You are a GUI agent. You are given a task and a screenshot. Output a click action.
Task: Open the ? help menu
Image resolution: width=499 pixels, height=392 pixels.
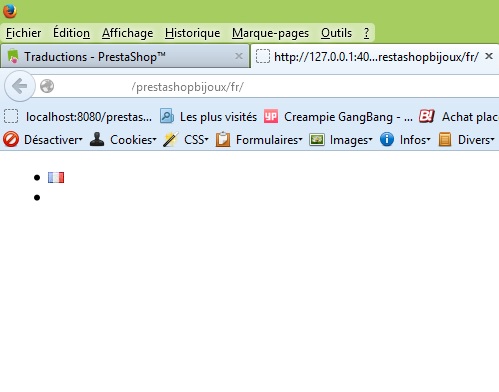pos(366,33)
